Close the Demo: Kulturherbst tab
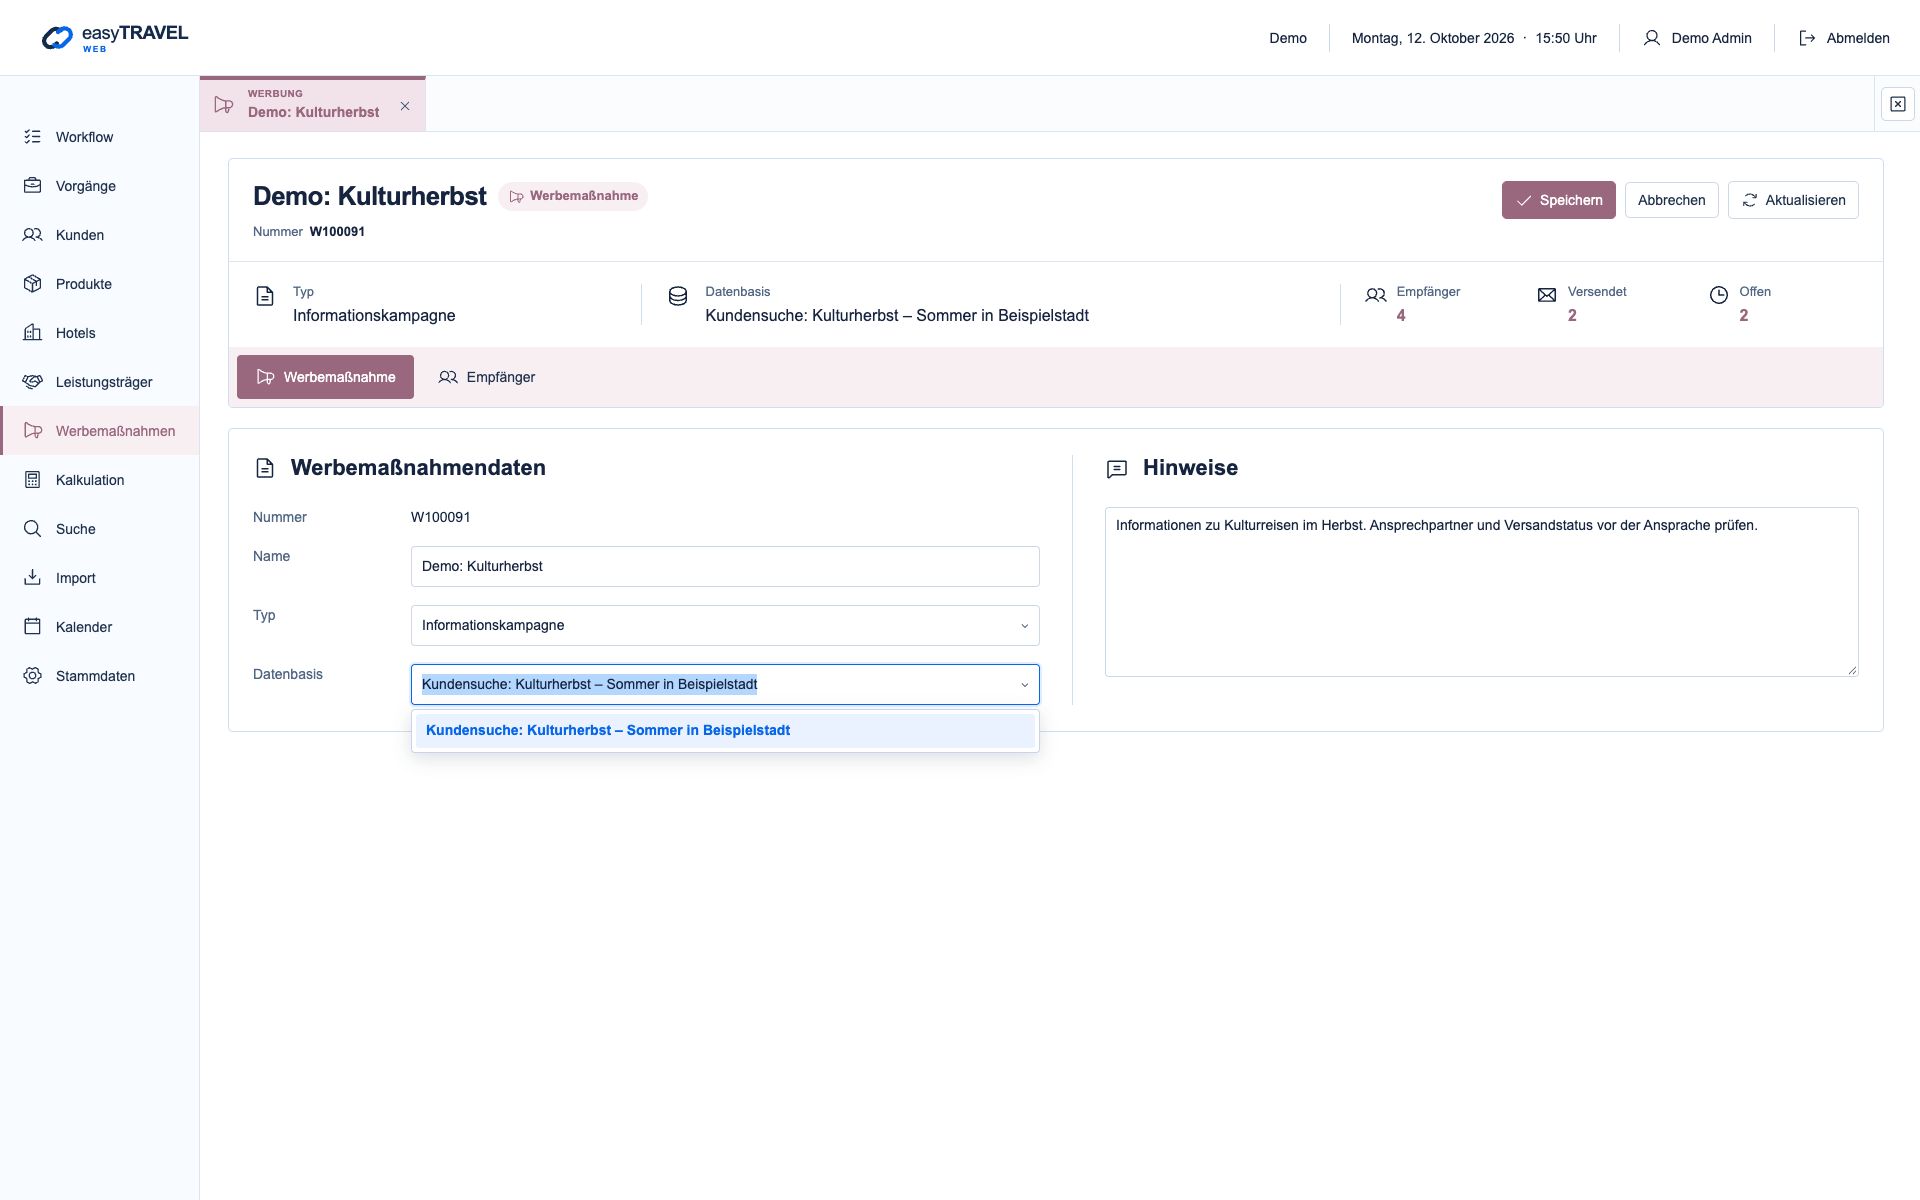Image resolution: width=1920 pixels, height=1200 pixels. 405,106
